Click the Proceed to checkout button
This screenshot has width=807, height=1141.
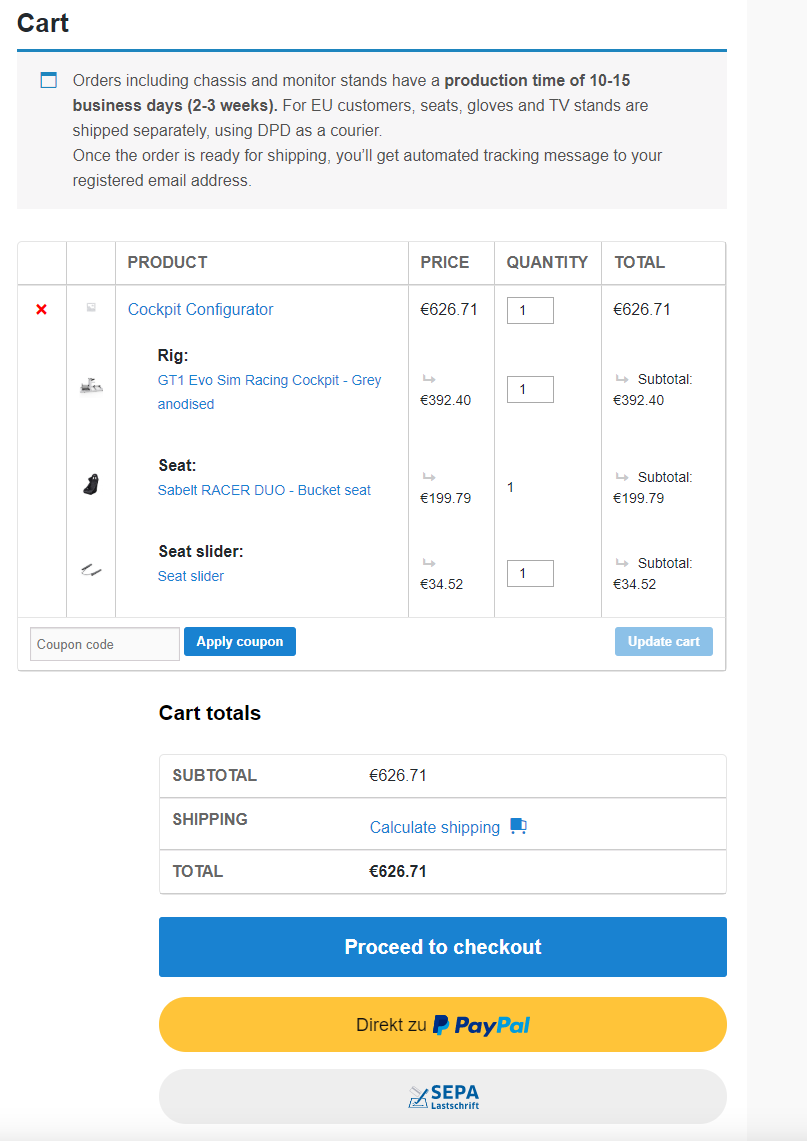pyautogui.click(x=443, y=947)
